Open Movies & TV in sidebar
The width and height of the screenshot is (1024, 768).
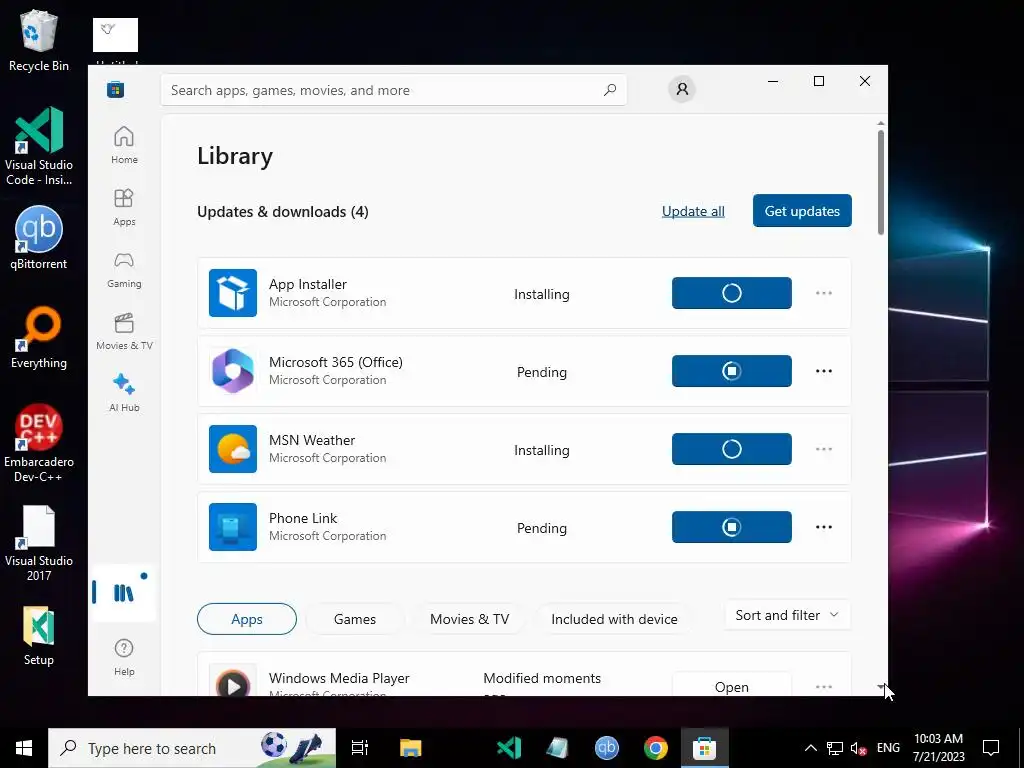pos(124,331)
